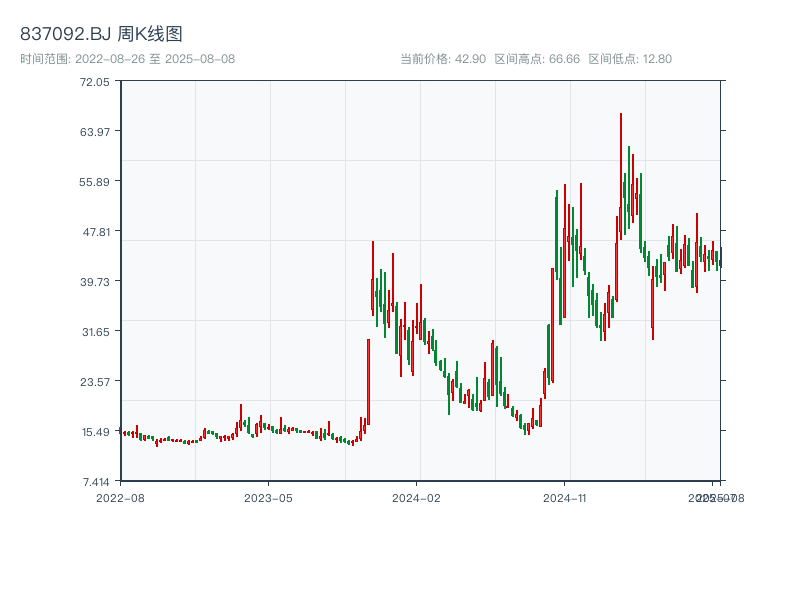Select the 时间范围 date range text
800x600 pixels.
coord(127,59)
